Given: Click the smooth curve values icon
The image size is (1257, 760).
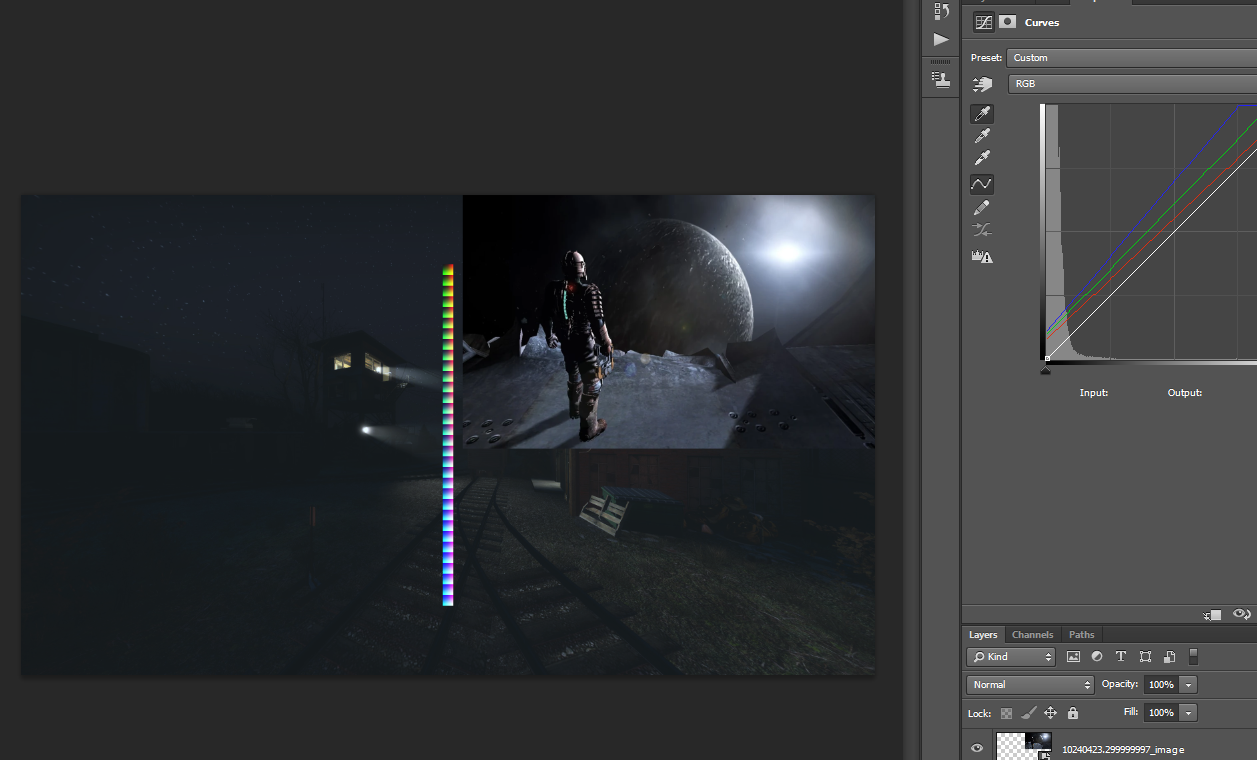Looking at the screenshot, I should point(982,230).
